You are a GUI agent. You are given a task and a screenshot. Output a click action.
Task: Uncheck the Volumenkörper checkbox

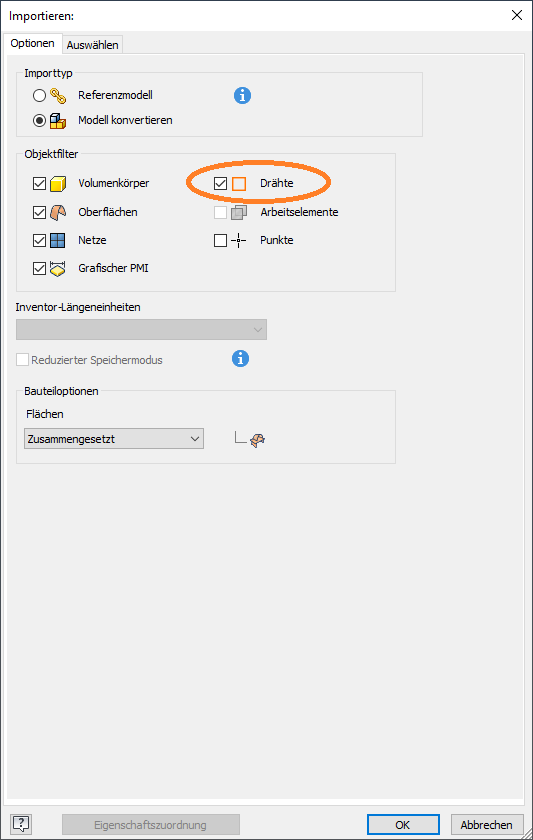(x=39, y=184)
